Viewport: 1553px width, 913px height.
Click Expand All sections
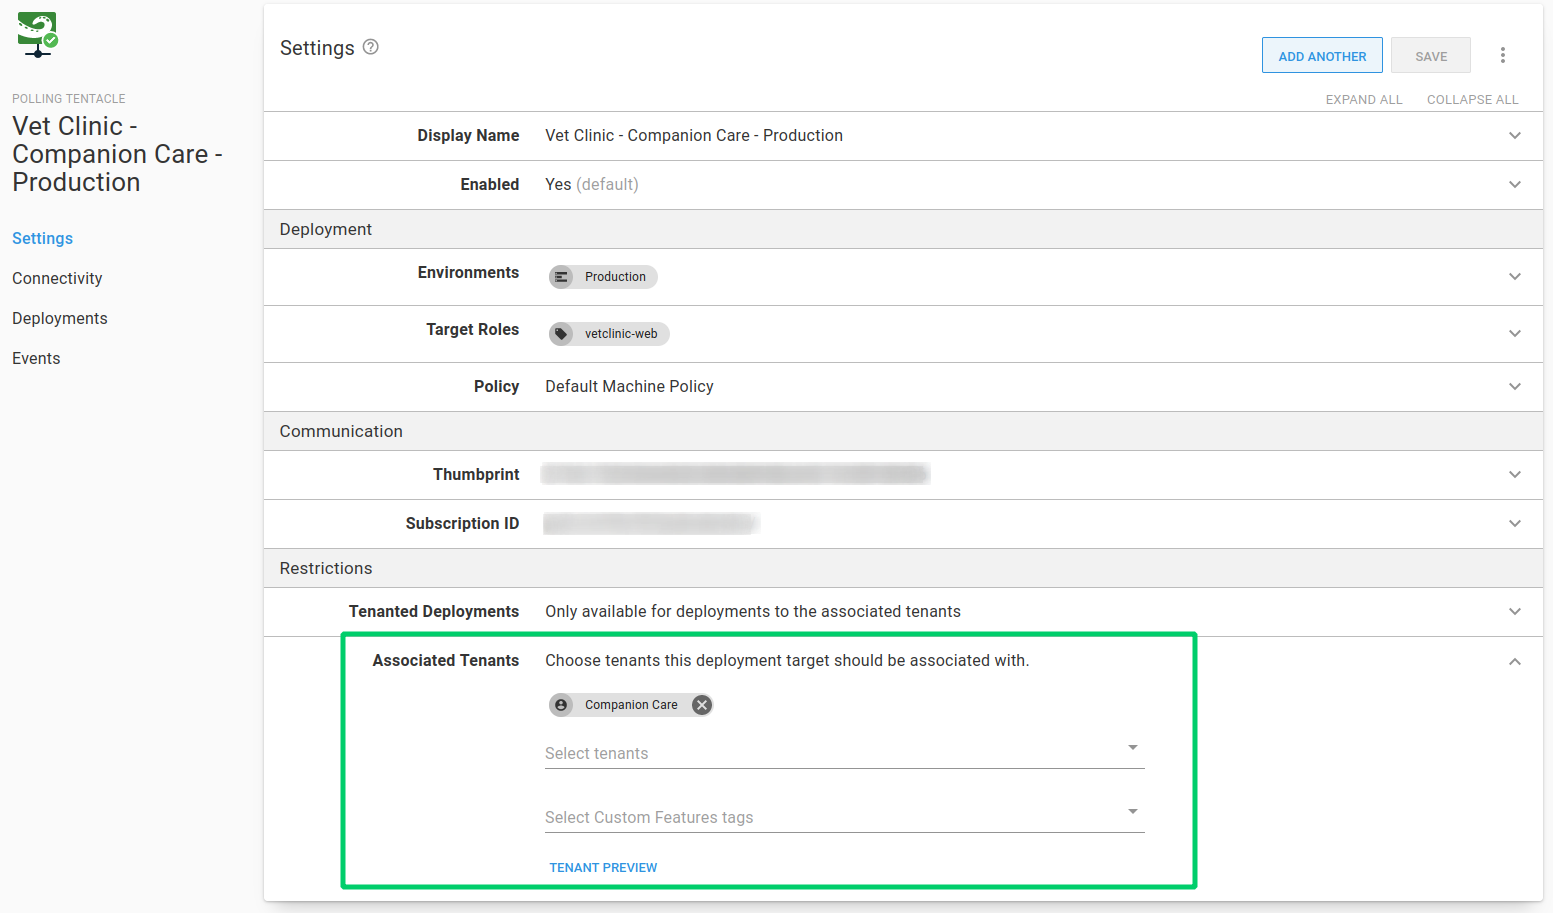point(1363,99)
